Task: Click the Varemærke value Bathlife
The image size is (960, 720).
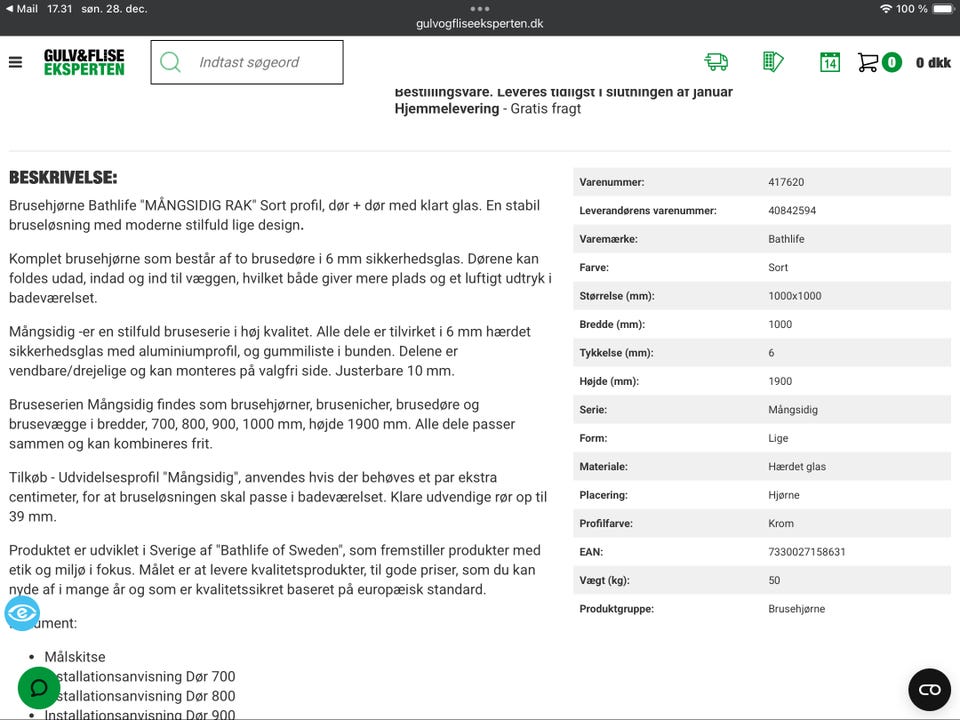Action: click(x=786, y=239)
